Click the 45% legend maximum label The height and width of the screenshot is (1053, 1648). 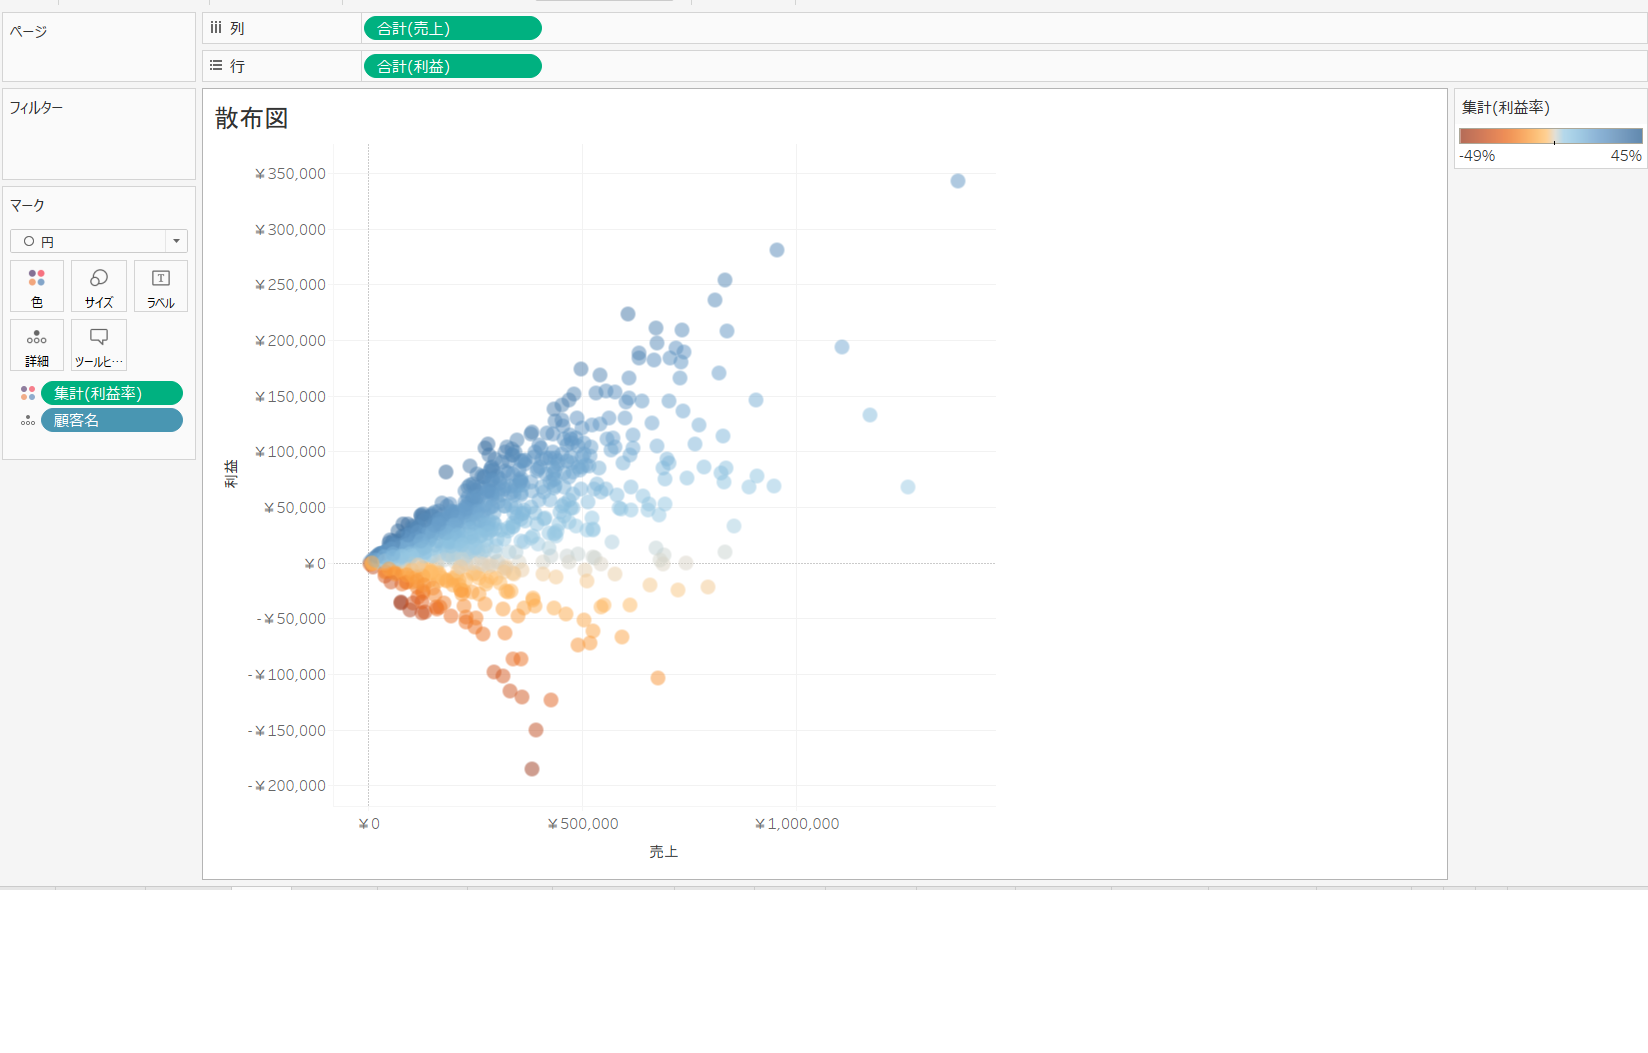click(1626, 156)
